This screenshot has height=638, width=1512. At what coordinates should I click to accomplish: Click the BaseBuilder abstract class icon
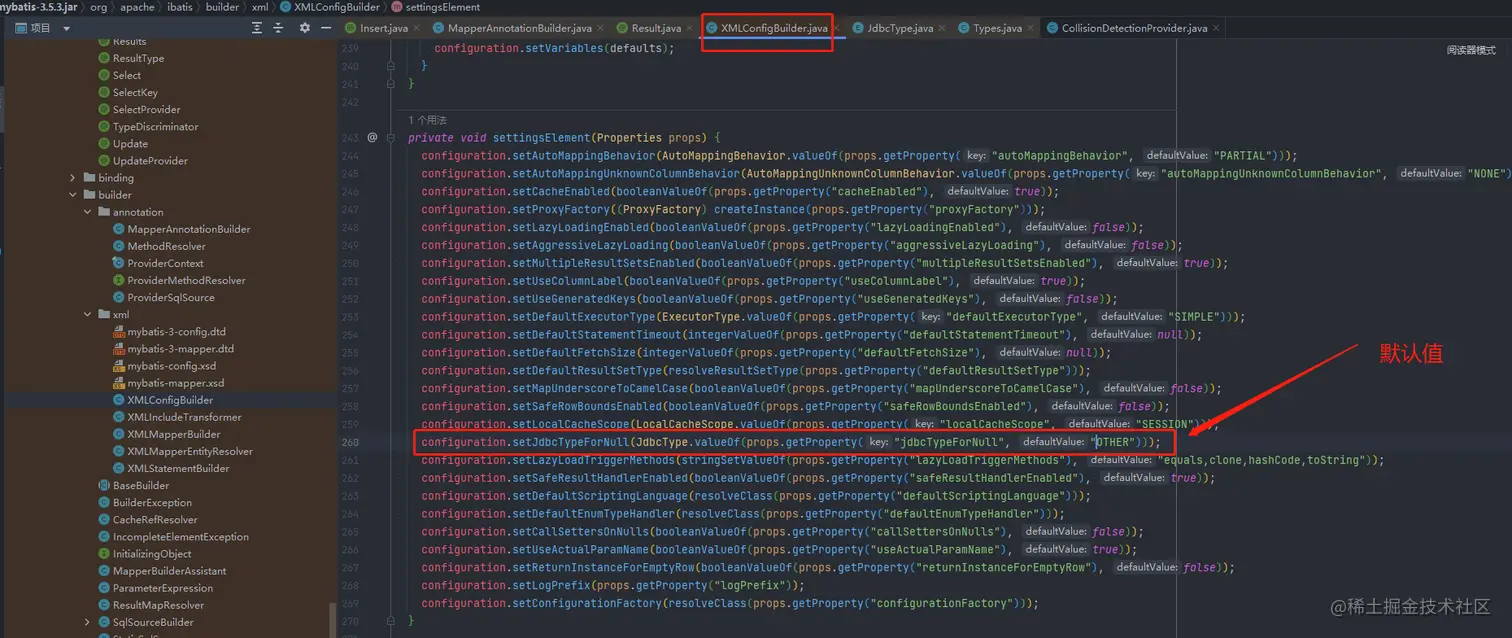[x=104, y=486]
